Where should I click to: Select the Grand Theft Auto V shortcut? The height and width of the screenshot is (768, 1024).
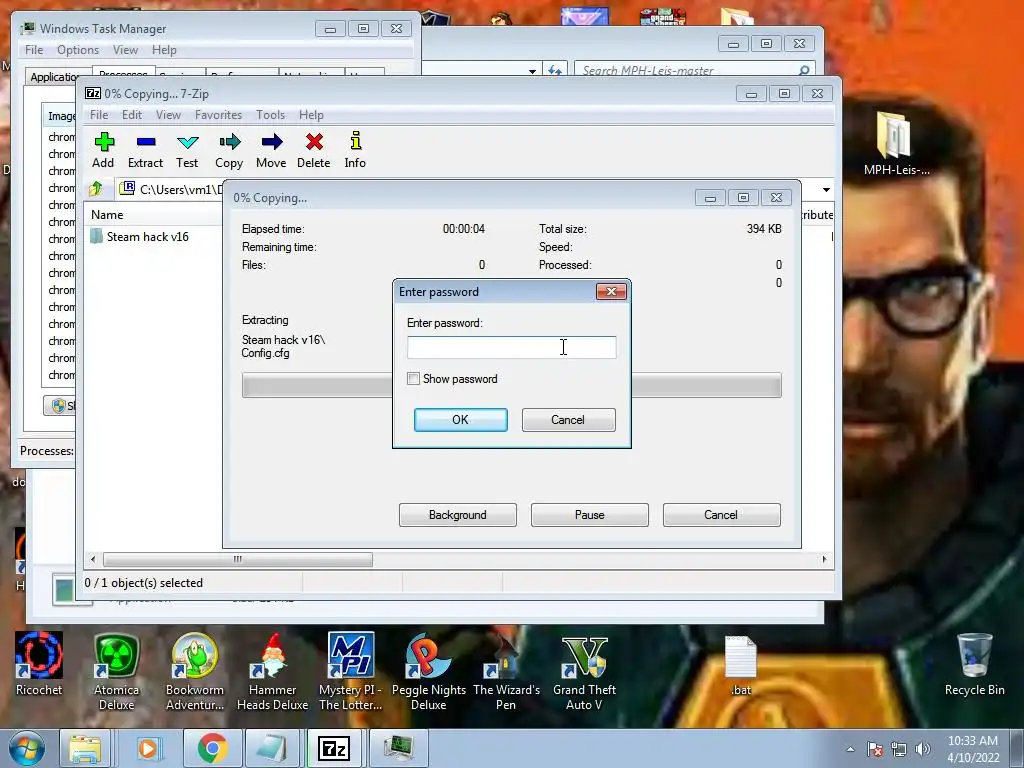[x=584, y=671]
